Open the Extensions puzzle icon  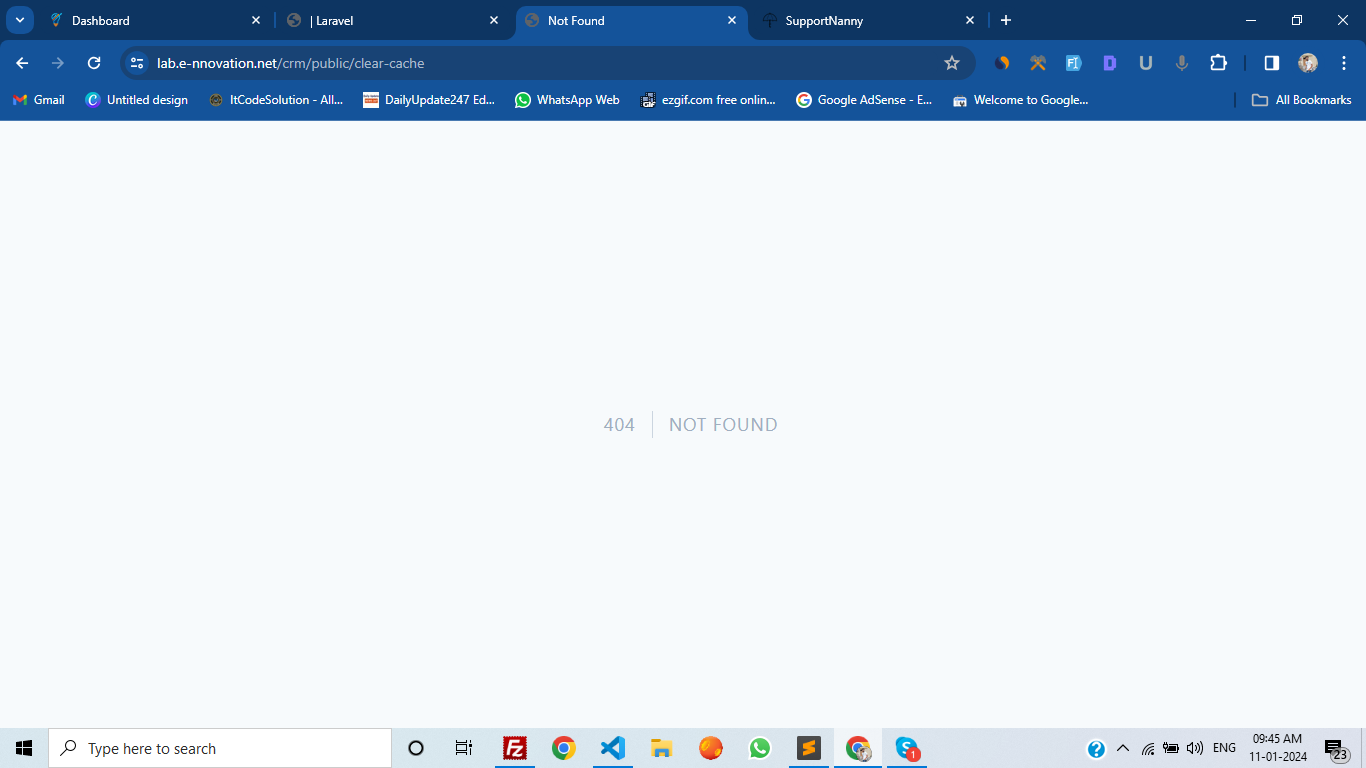tap(1218, 63)
